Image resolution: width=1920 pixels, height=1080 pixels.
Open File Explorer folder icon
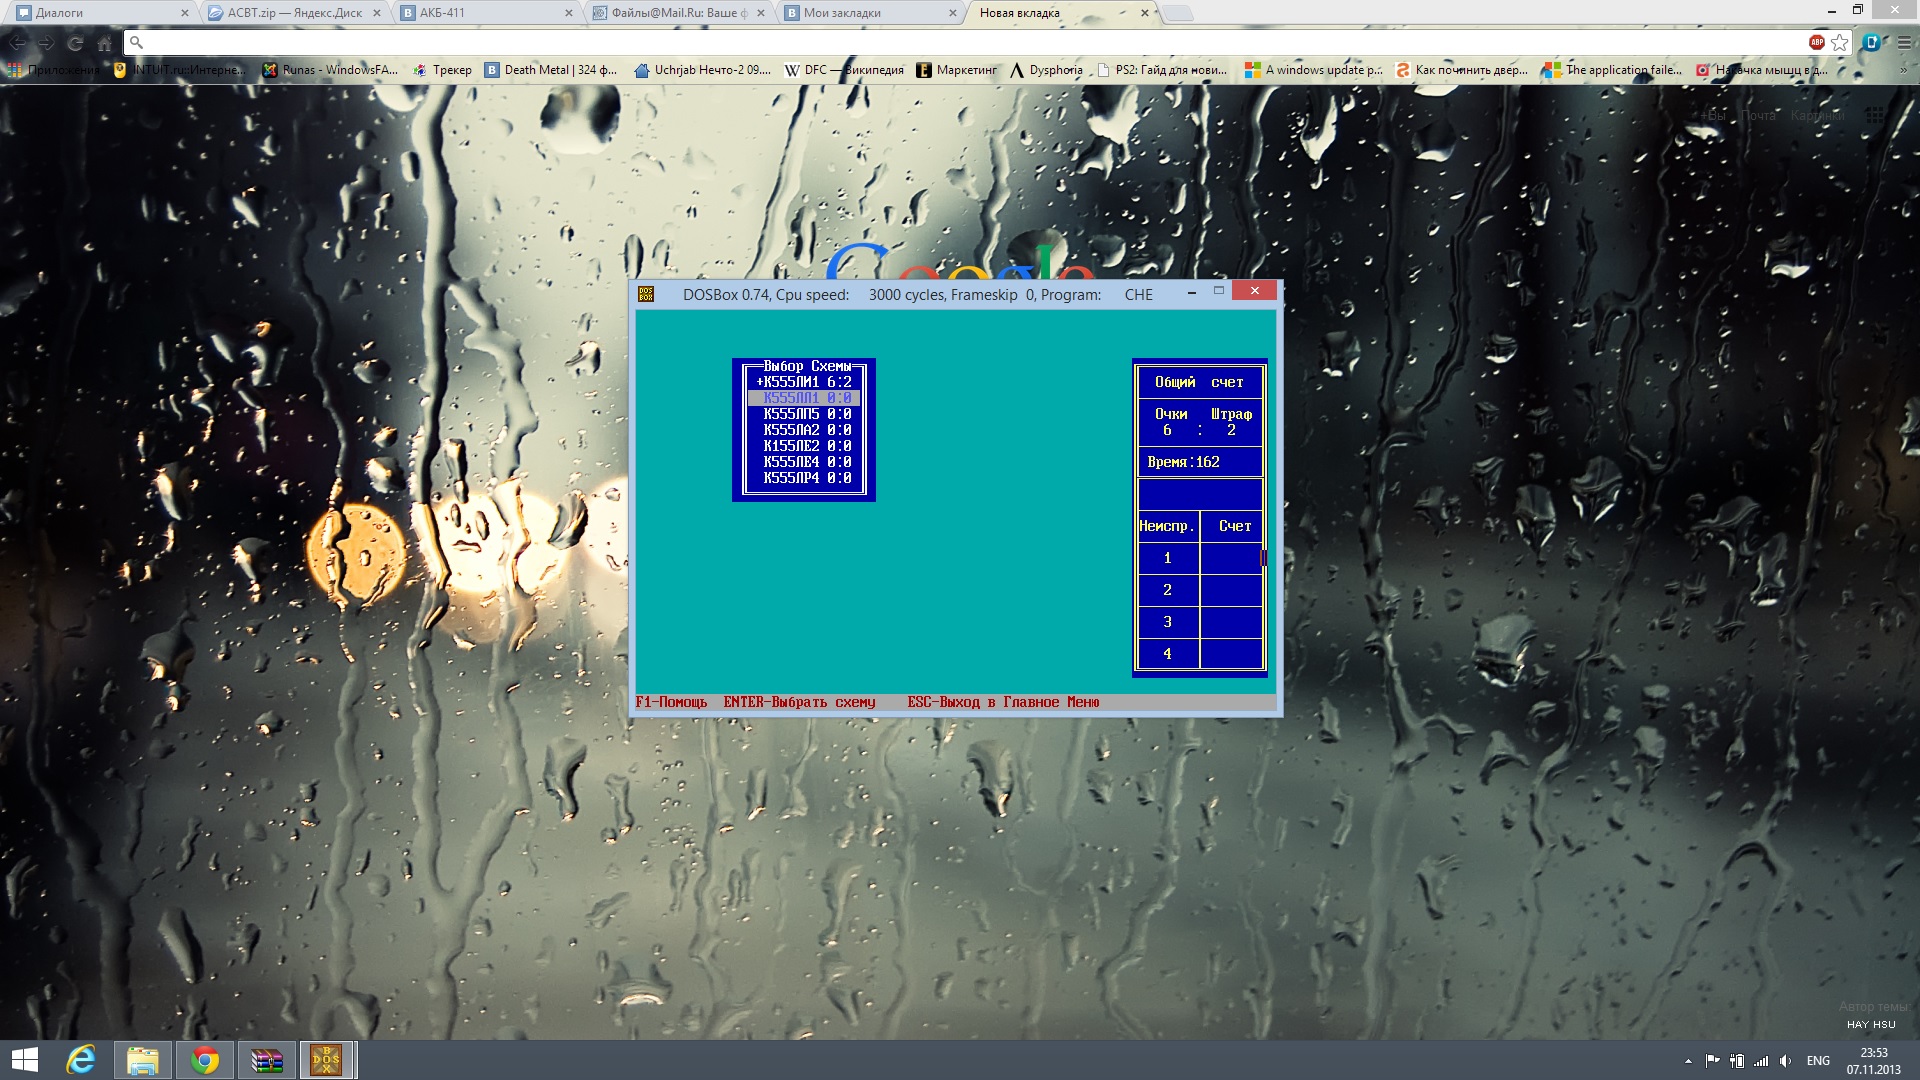coord(143,1059)
